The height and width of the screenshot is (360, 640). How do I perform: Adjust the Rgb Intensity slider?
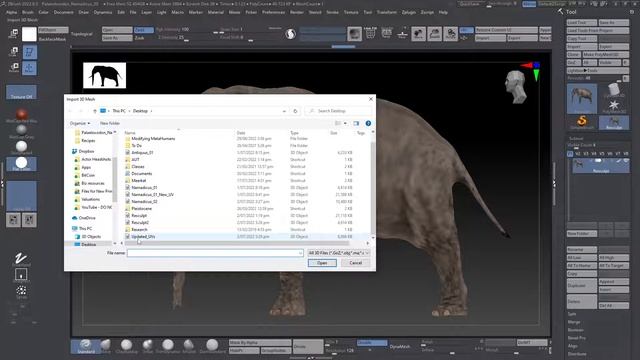(186, 30)
